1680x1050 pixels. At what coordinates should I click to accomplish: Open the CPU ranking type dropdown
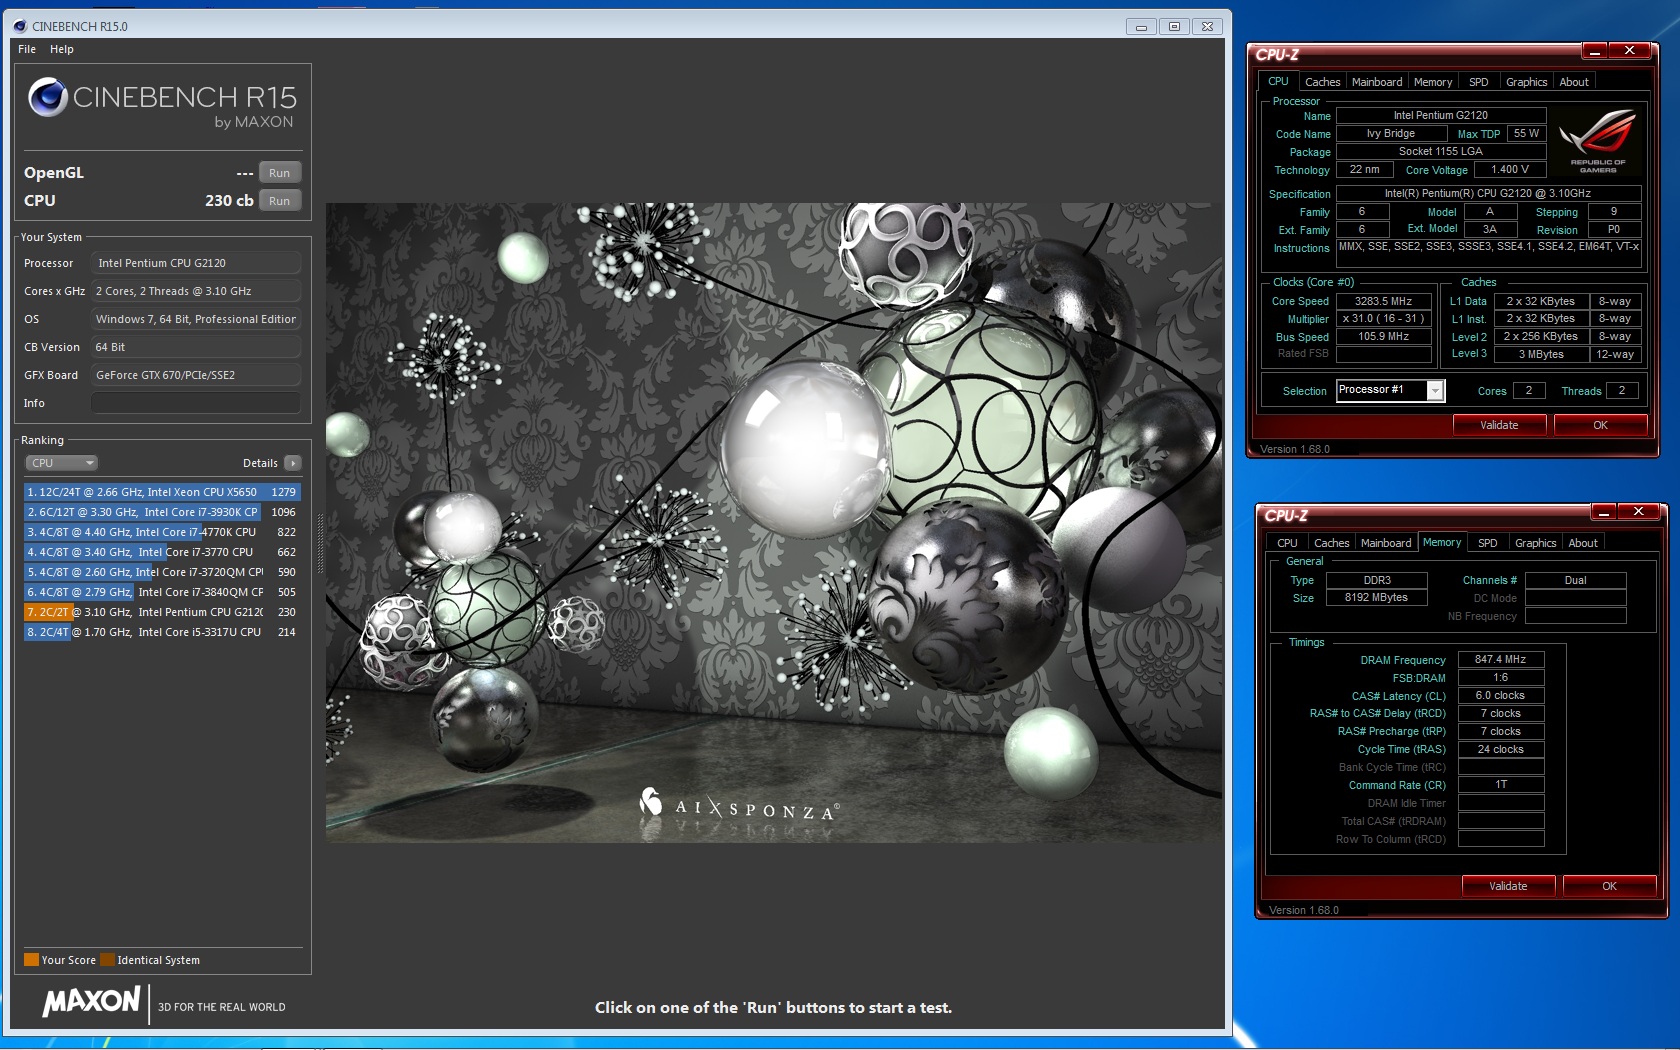(61, 463)
